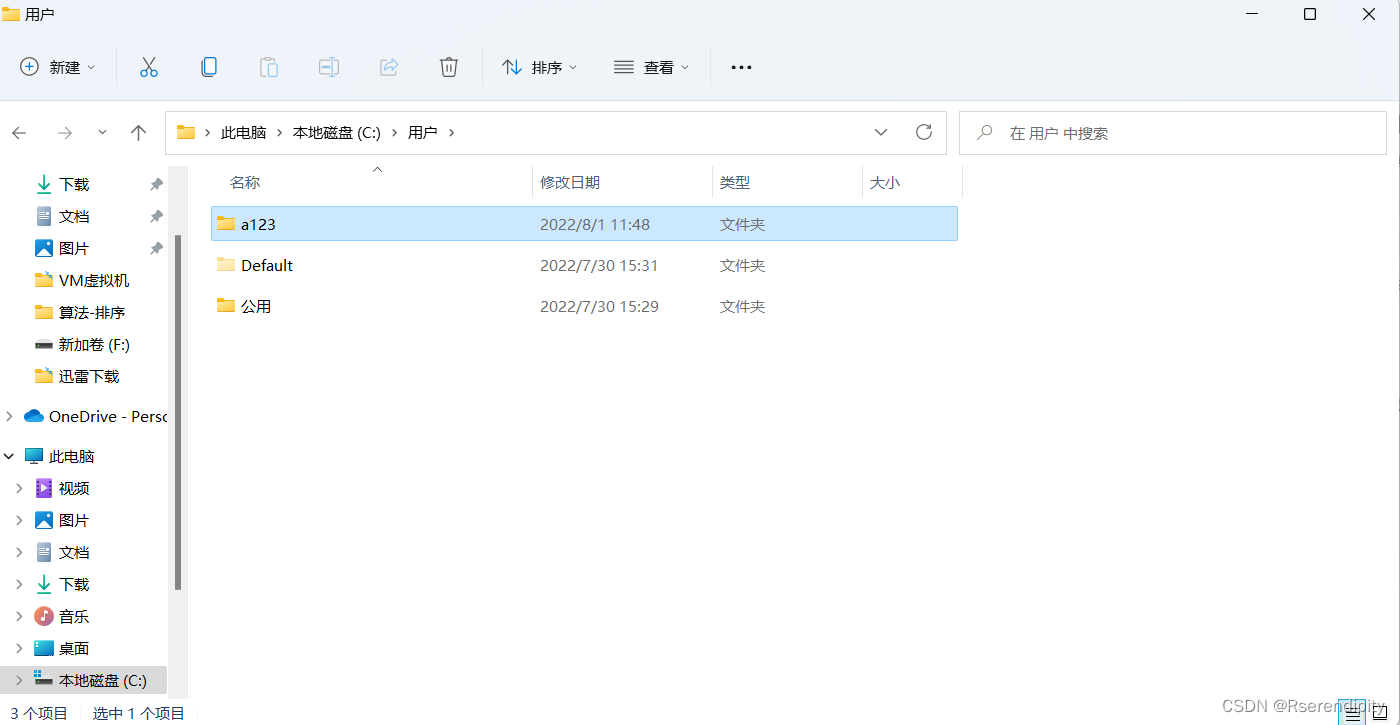1400x725 pixels.
Task: Click 本地磁盘 (C:) in the breadcrumb
Action: point(337,132)
